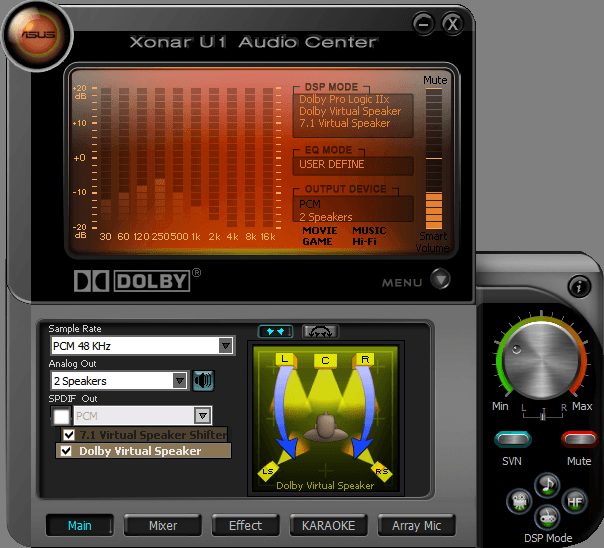Click the headphone virtual speaker button
Screen dimensions: 604x548
tap(320, 331)
